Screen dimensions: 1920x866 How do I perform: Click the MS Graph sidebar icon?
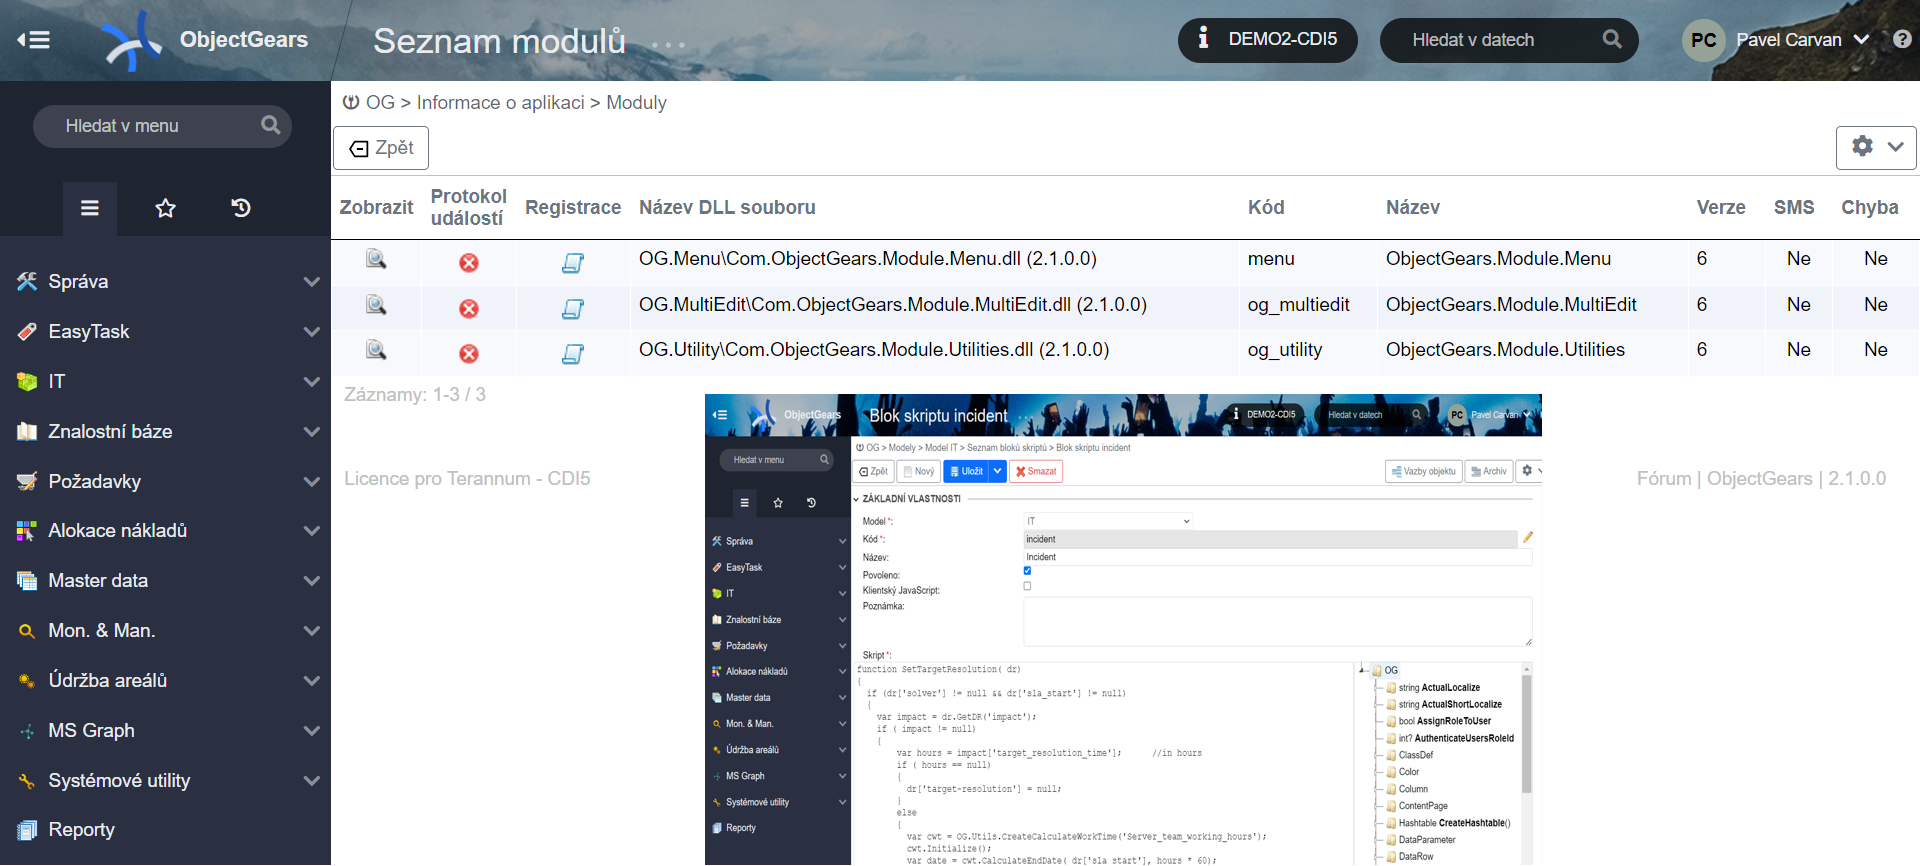27,731
